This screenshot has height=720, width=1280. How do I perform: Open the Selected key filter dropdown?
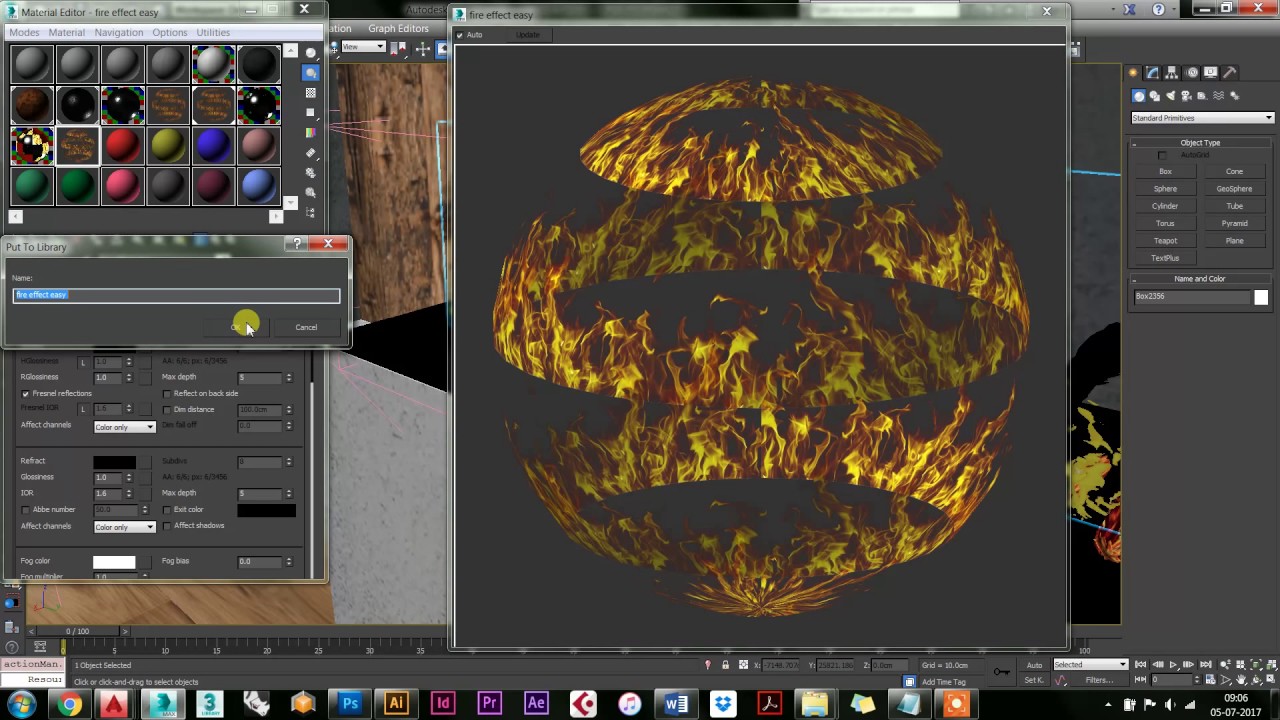tap(1090, 665)
